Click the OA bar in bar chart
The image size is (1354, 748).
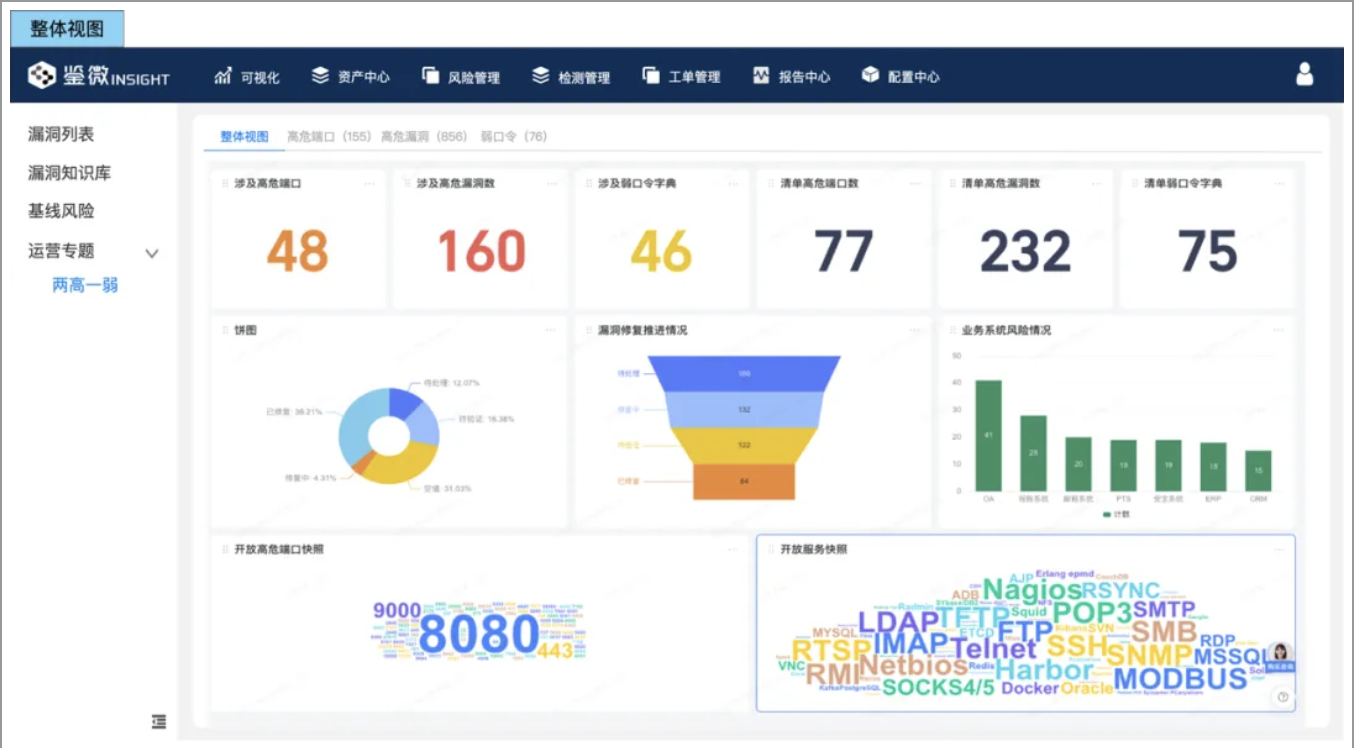[x=988, y=435]
